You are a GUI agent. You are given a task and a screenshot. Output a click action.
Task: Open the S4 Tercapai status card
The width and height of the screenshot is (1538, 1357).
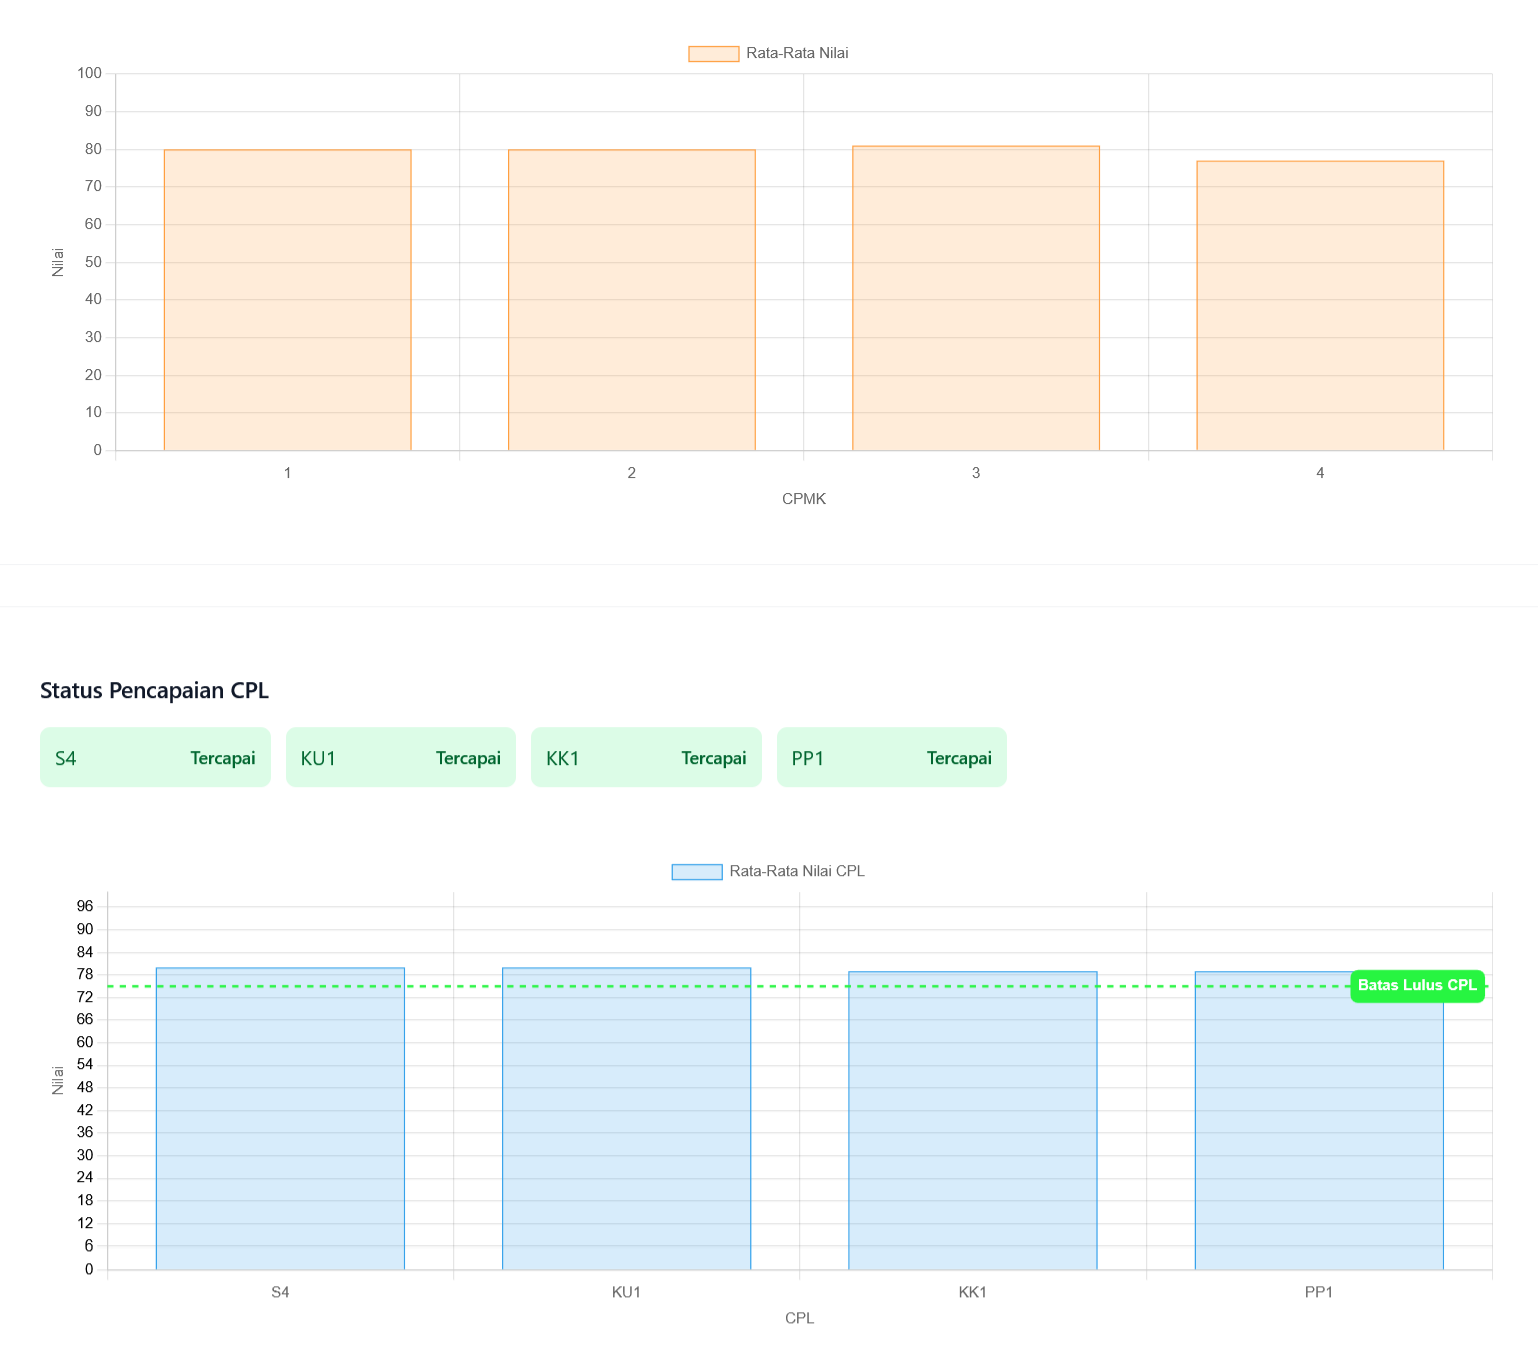[155, 758]
